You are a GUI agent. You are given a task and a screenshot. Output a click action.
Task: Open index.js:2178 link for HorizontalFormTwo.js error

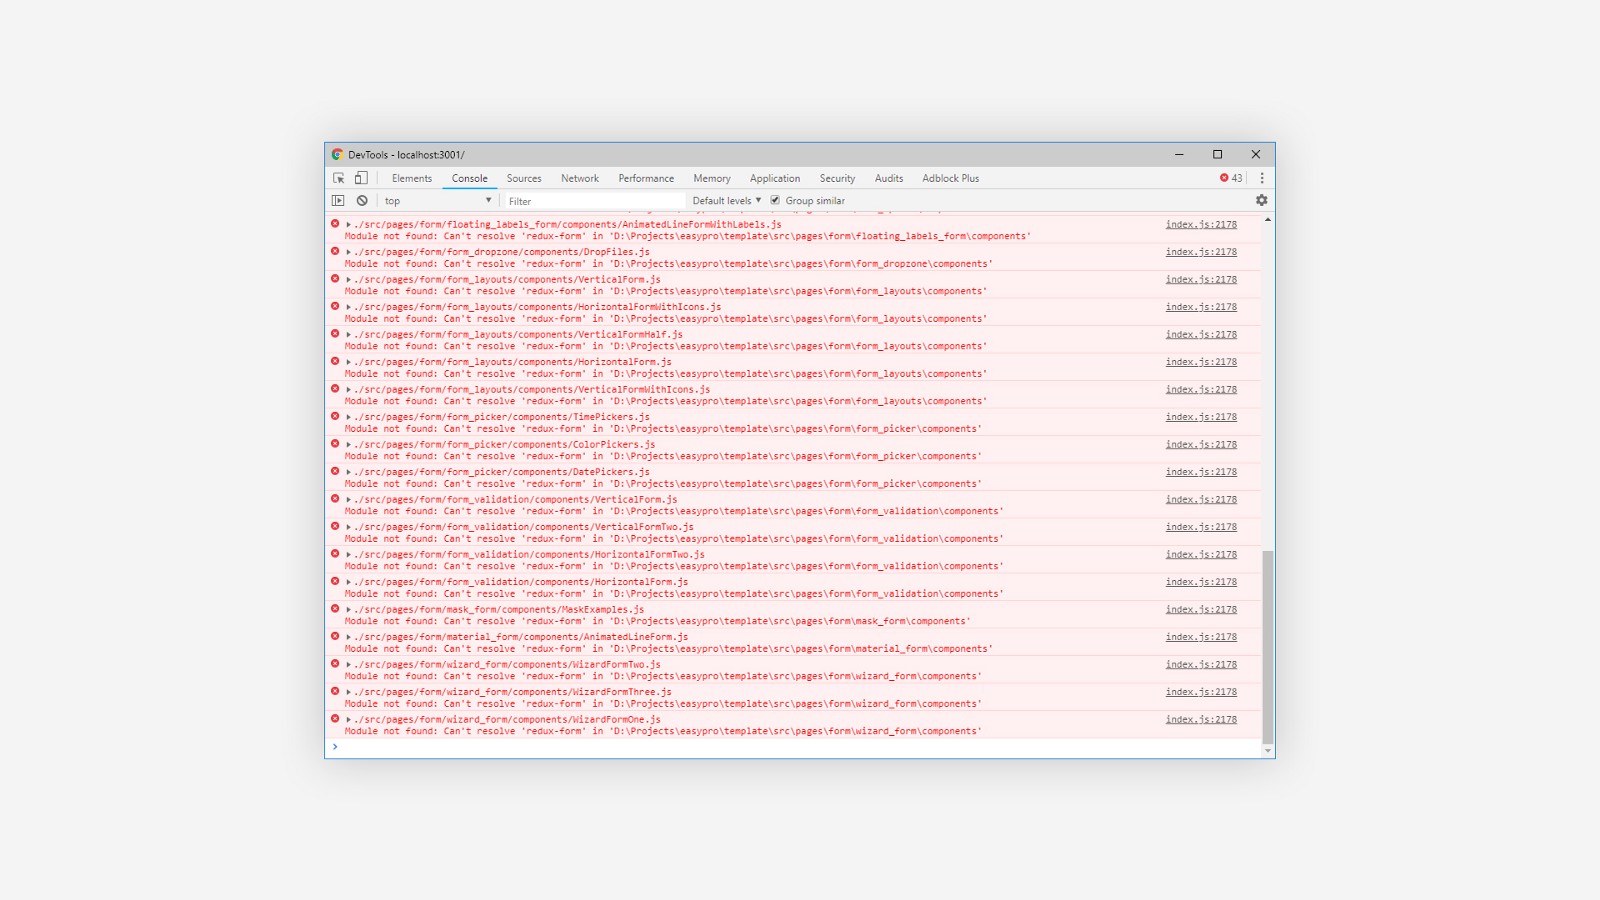pyautogui.click(x=1201, y=555)
